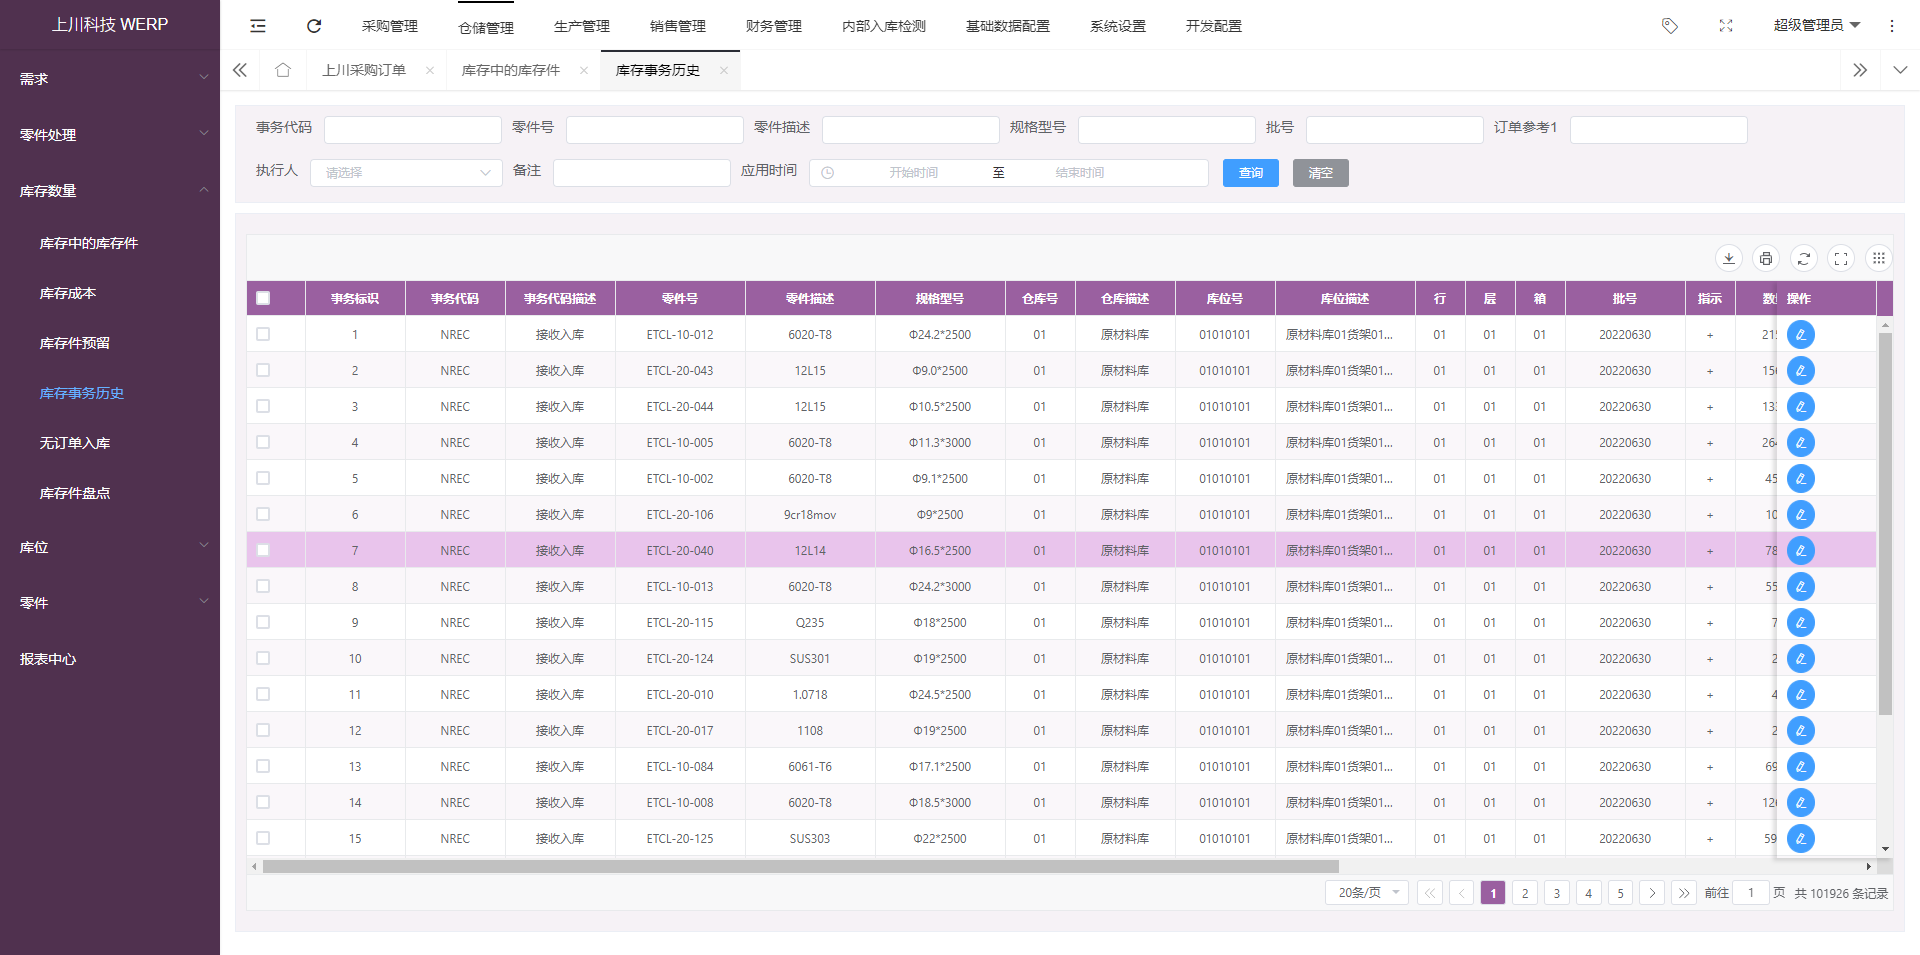Open the 20条/页 page size dropdown

pos(1367,893)
